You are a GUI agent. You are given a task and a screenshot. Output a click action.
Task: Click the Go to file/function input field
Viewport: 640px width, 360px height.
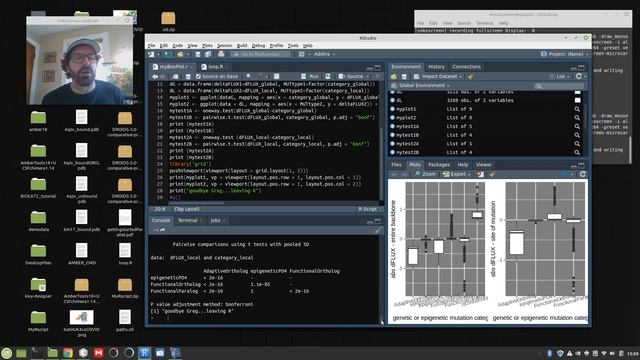tap(261, 54)
